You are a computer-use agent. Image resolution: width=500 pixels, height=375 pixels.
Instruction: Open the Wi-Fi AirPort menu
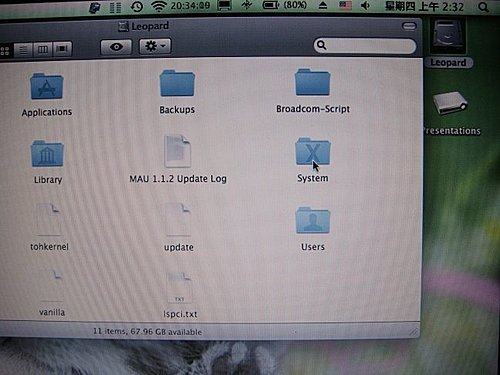pyautogui.click(x=159, y=6)
